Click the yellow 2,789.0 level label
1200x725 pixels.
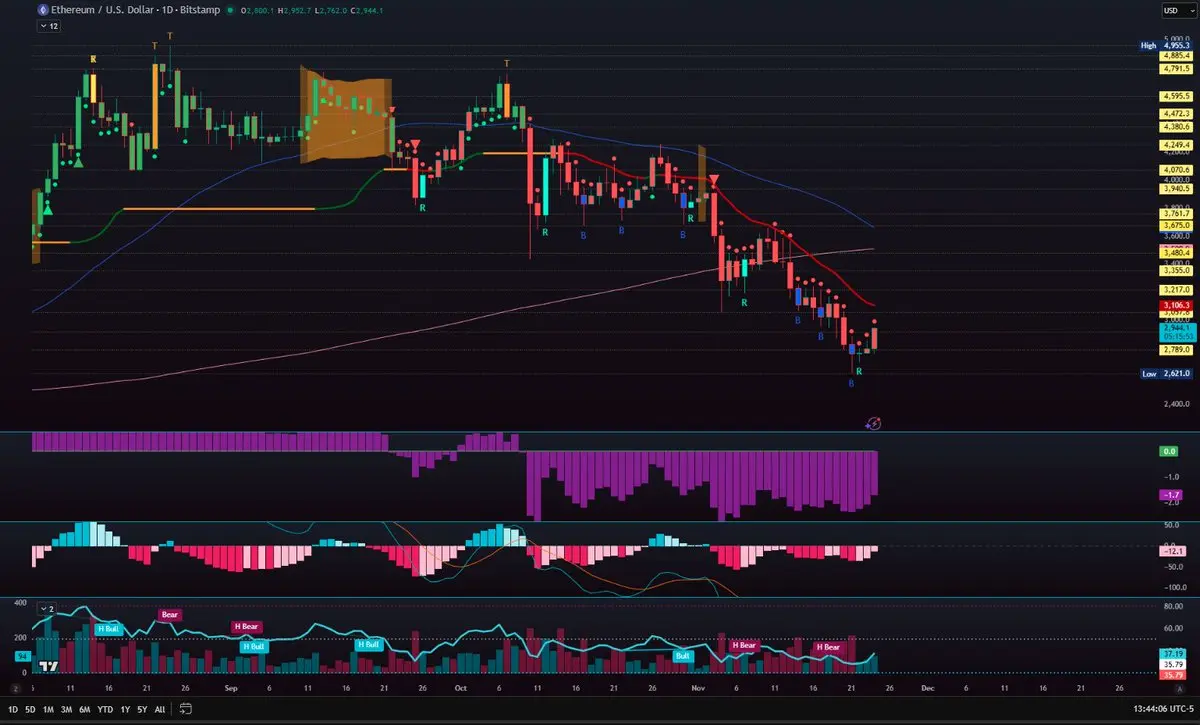pos(1174,350)
